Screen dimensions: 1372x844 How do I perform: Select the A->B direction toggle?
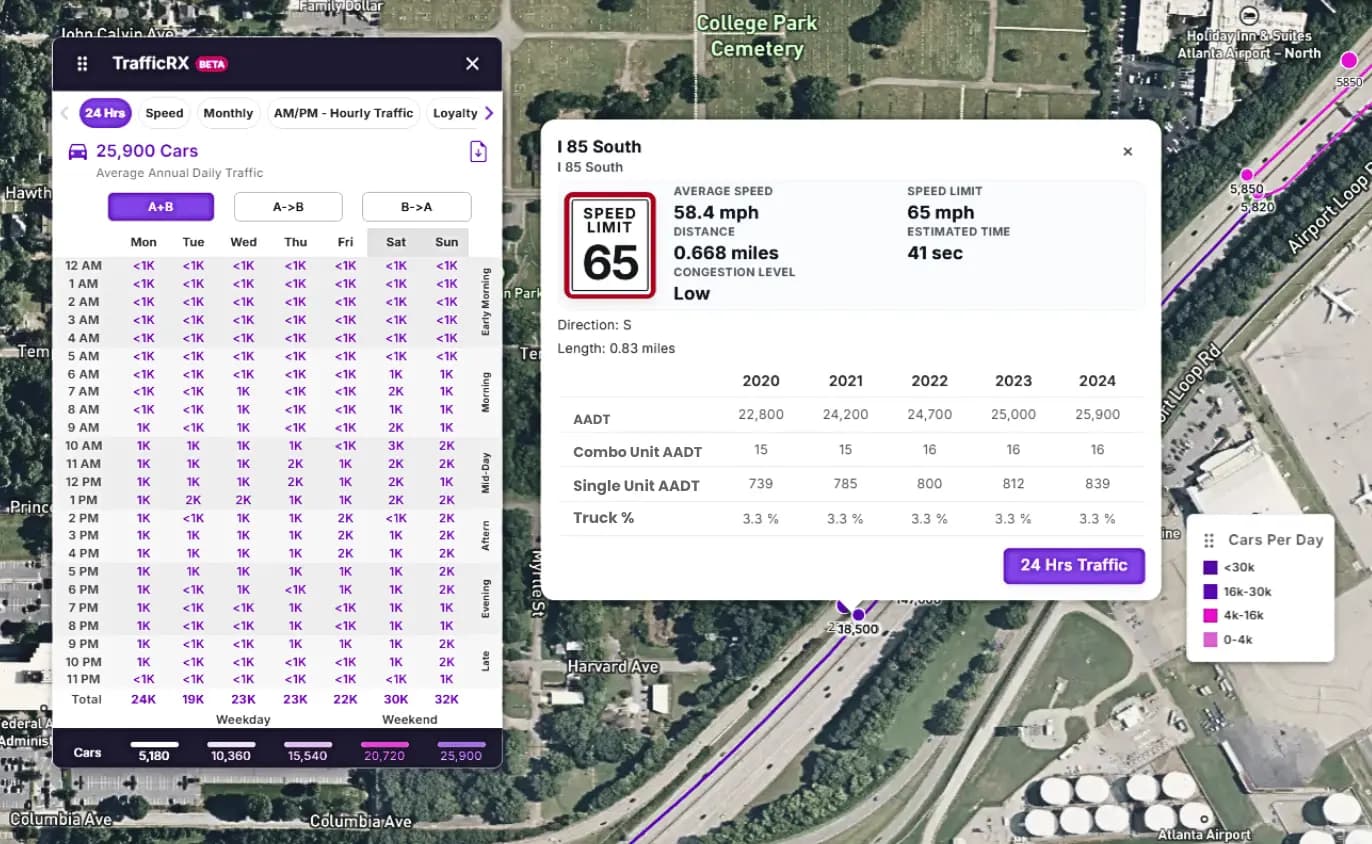click(288, 207)
